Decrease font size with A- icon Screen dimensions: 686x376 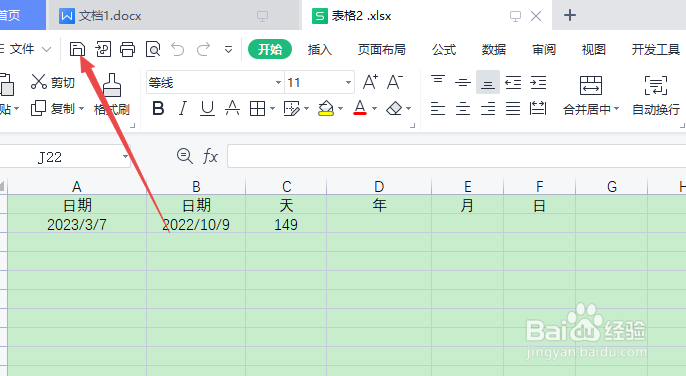click(395, 82)
